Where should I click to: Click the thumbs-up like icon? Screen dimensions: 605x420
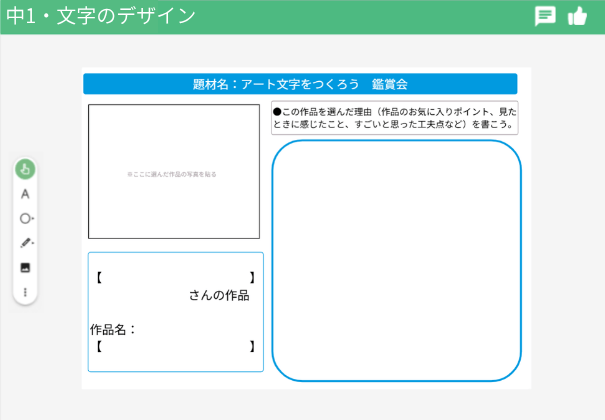[577, 16]
